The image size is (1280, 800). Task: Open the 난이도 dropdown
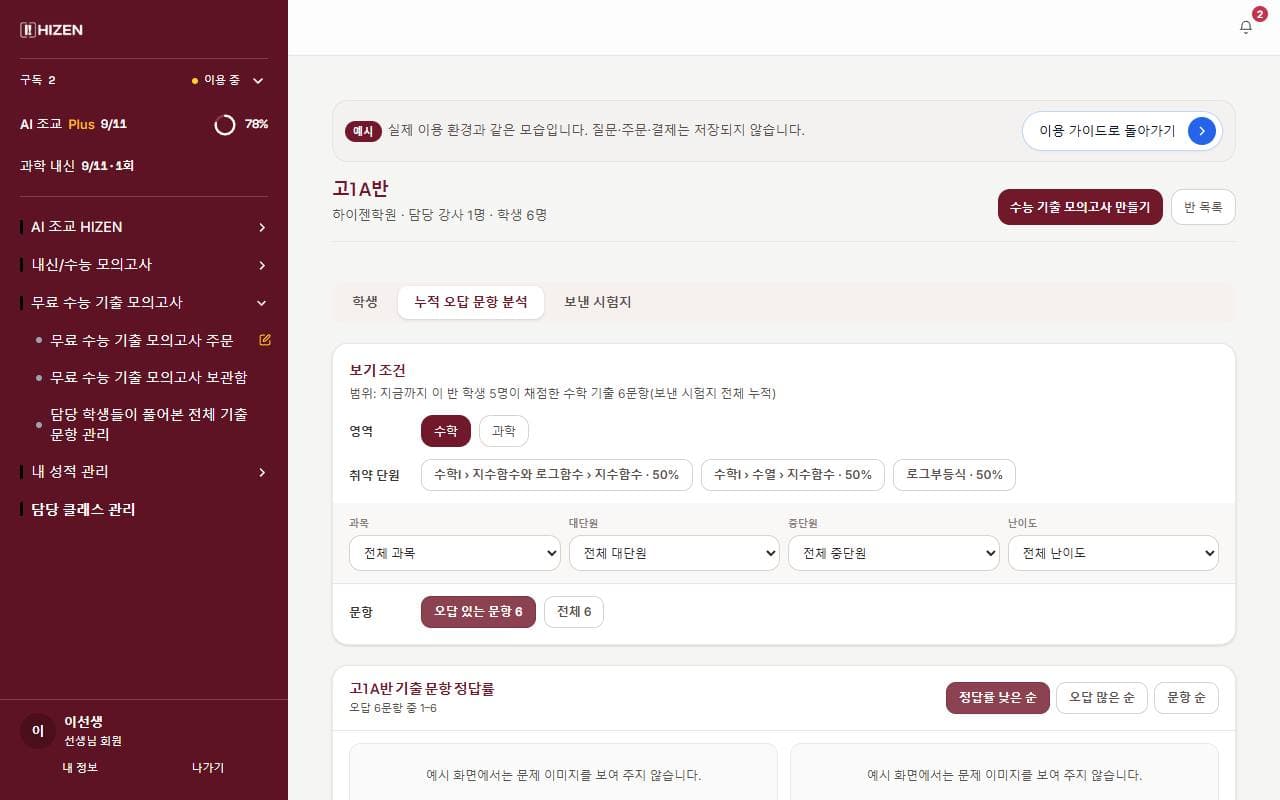(x=1113, y=553)
